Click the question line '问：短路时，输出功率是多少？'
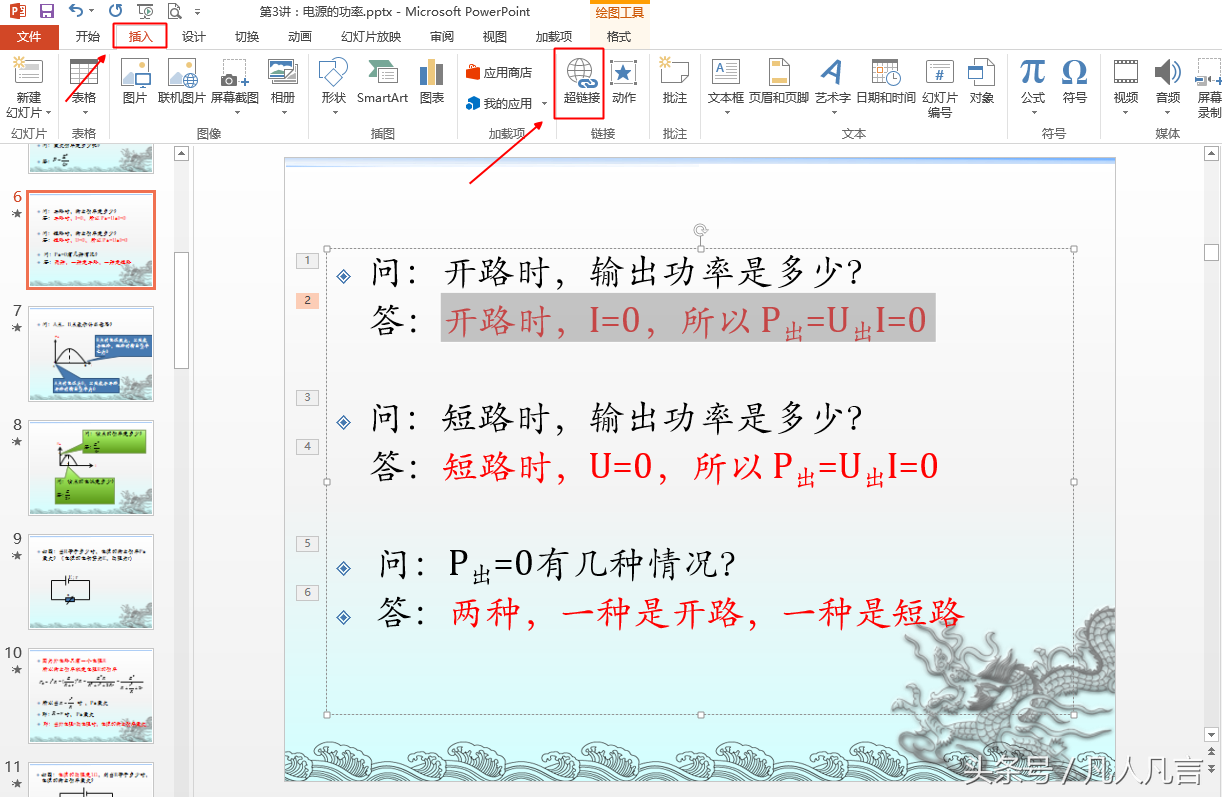Viewport: 1222px width, 797px height. [x=616, y=418]
